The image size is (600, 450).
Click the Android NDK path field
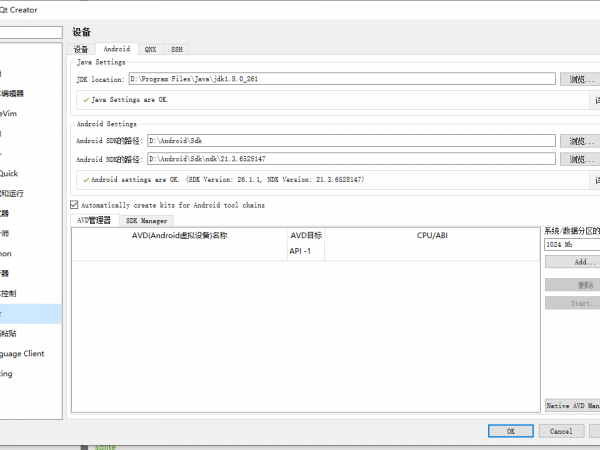[x=350, y=158]
